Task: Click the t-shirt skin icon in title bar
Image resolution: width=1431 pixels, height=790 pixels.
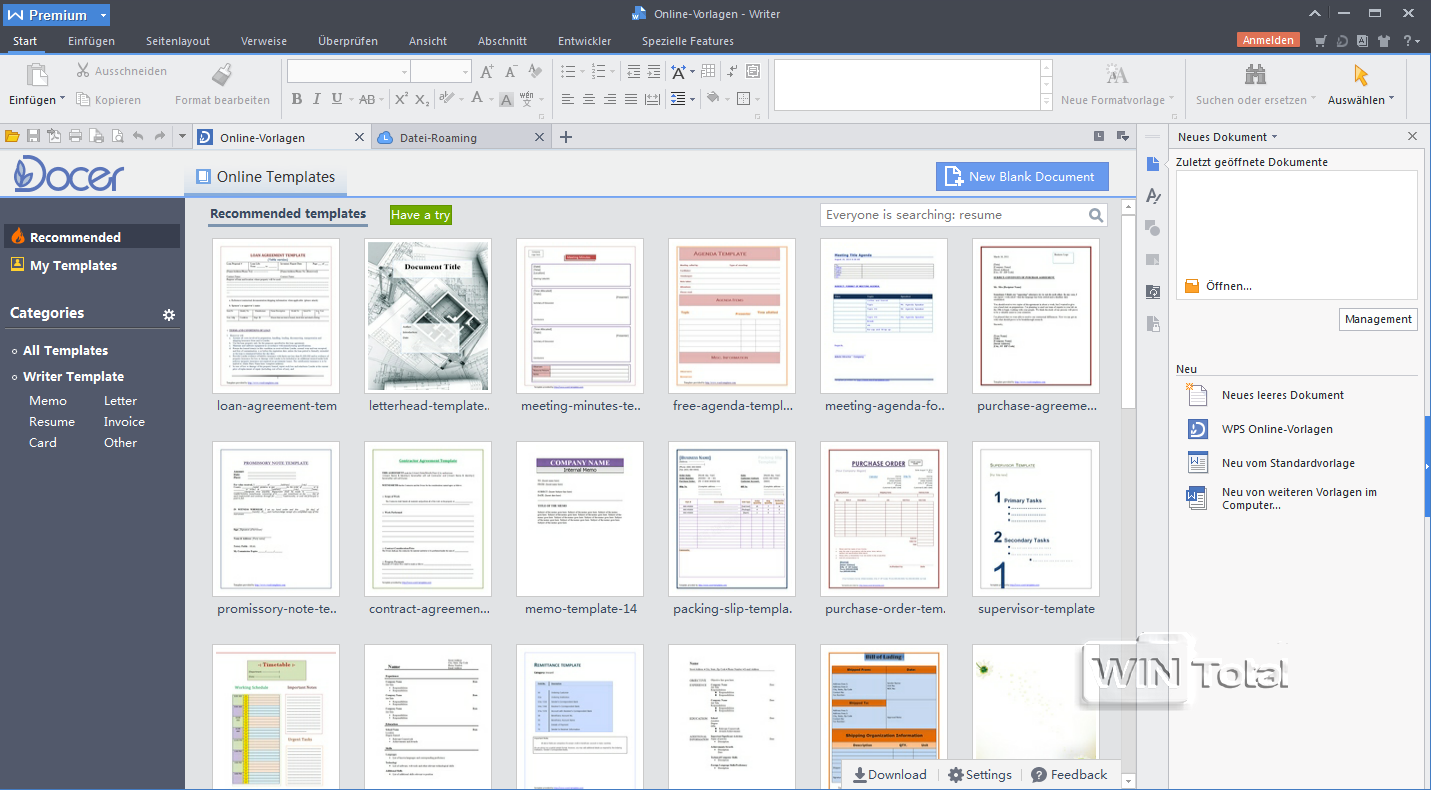Action: tap(1383, 41)
